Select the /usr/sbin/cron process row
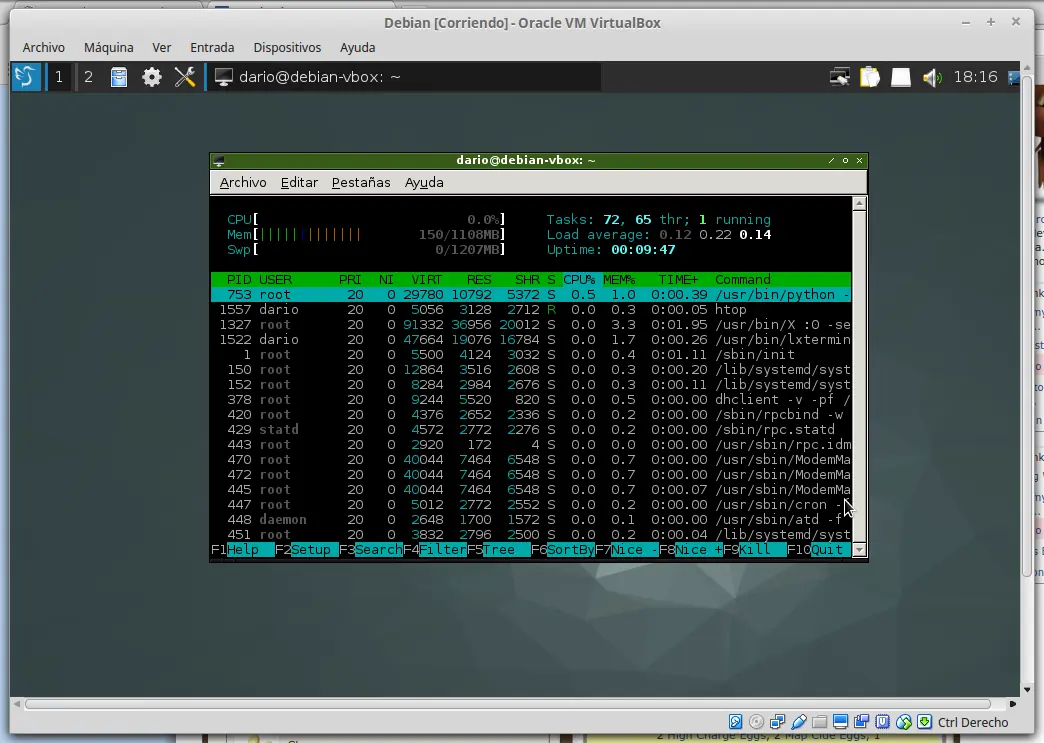The width and height of the screenshot is (1044, 743). pos(531,505)
